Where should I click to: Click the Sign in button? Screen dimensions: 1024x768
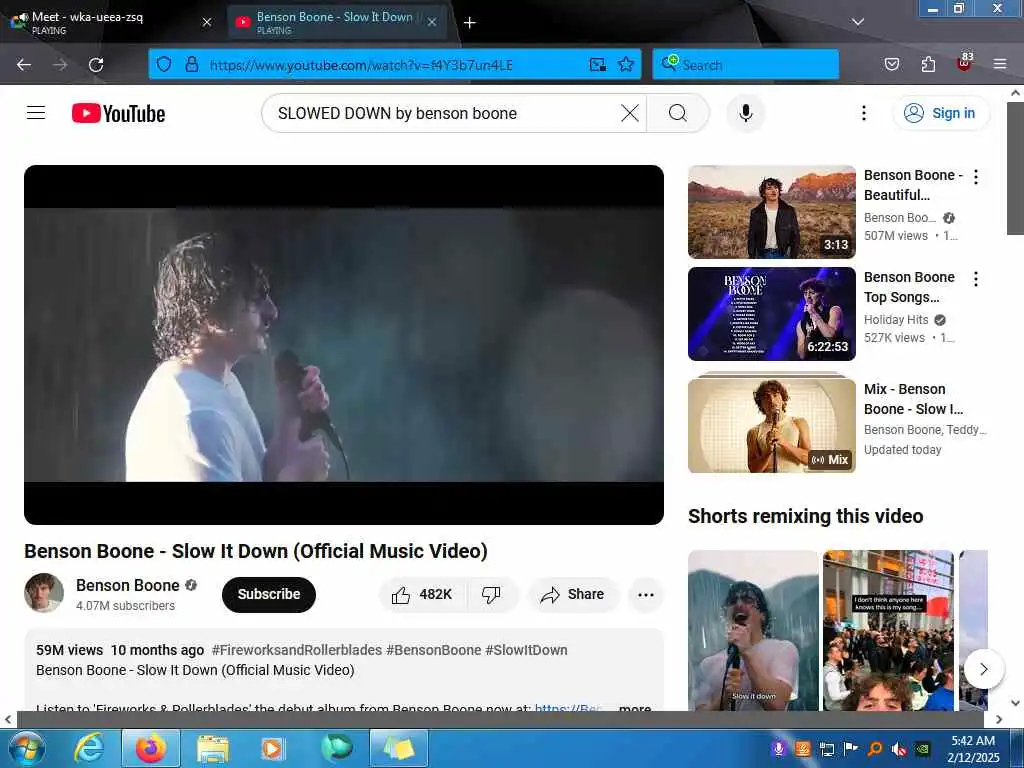click(x=941, y=113)
